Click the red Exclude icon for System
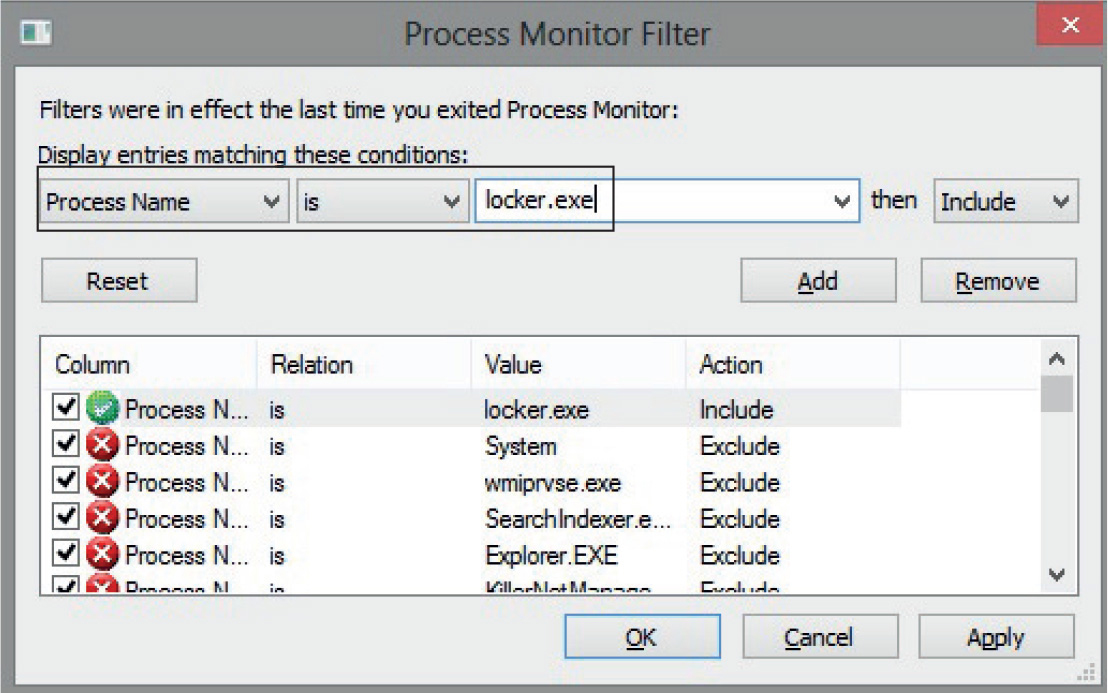Viewport: 1108px width, 693px height. point(102,446)
